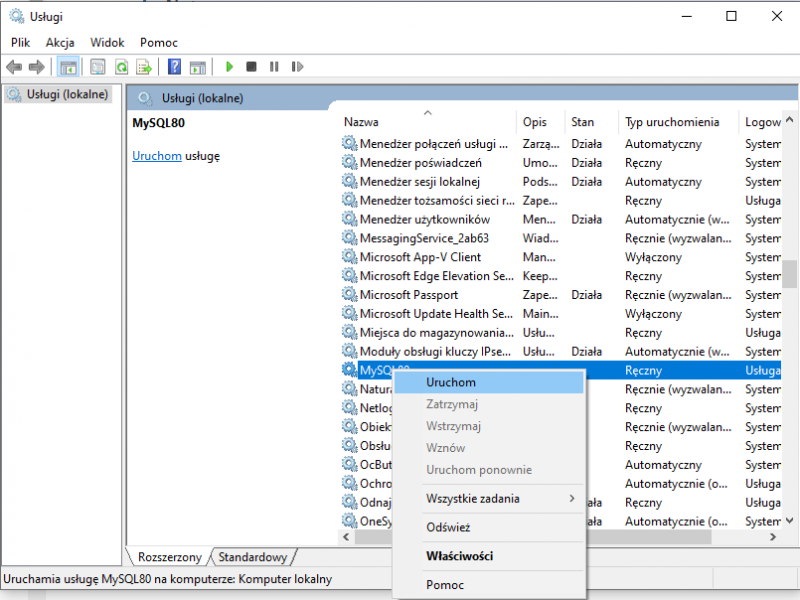
Task: Select the Start Service (play) toolbar icon
Action: coord(229,67)
